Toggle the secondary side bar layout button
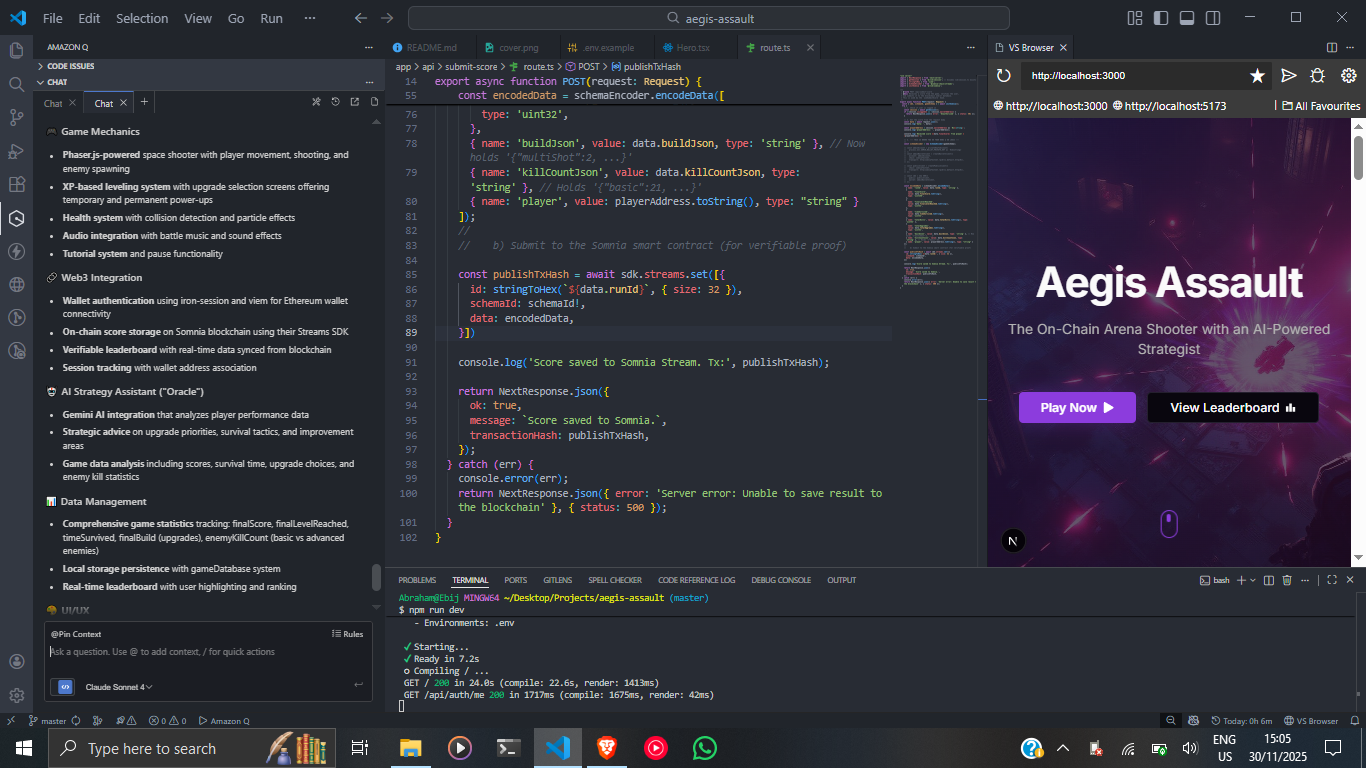Viewport: 1366px width, 768px height. click(1213, 18)
